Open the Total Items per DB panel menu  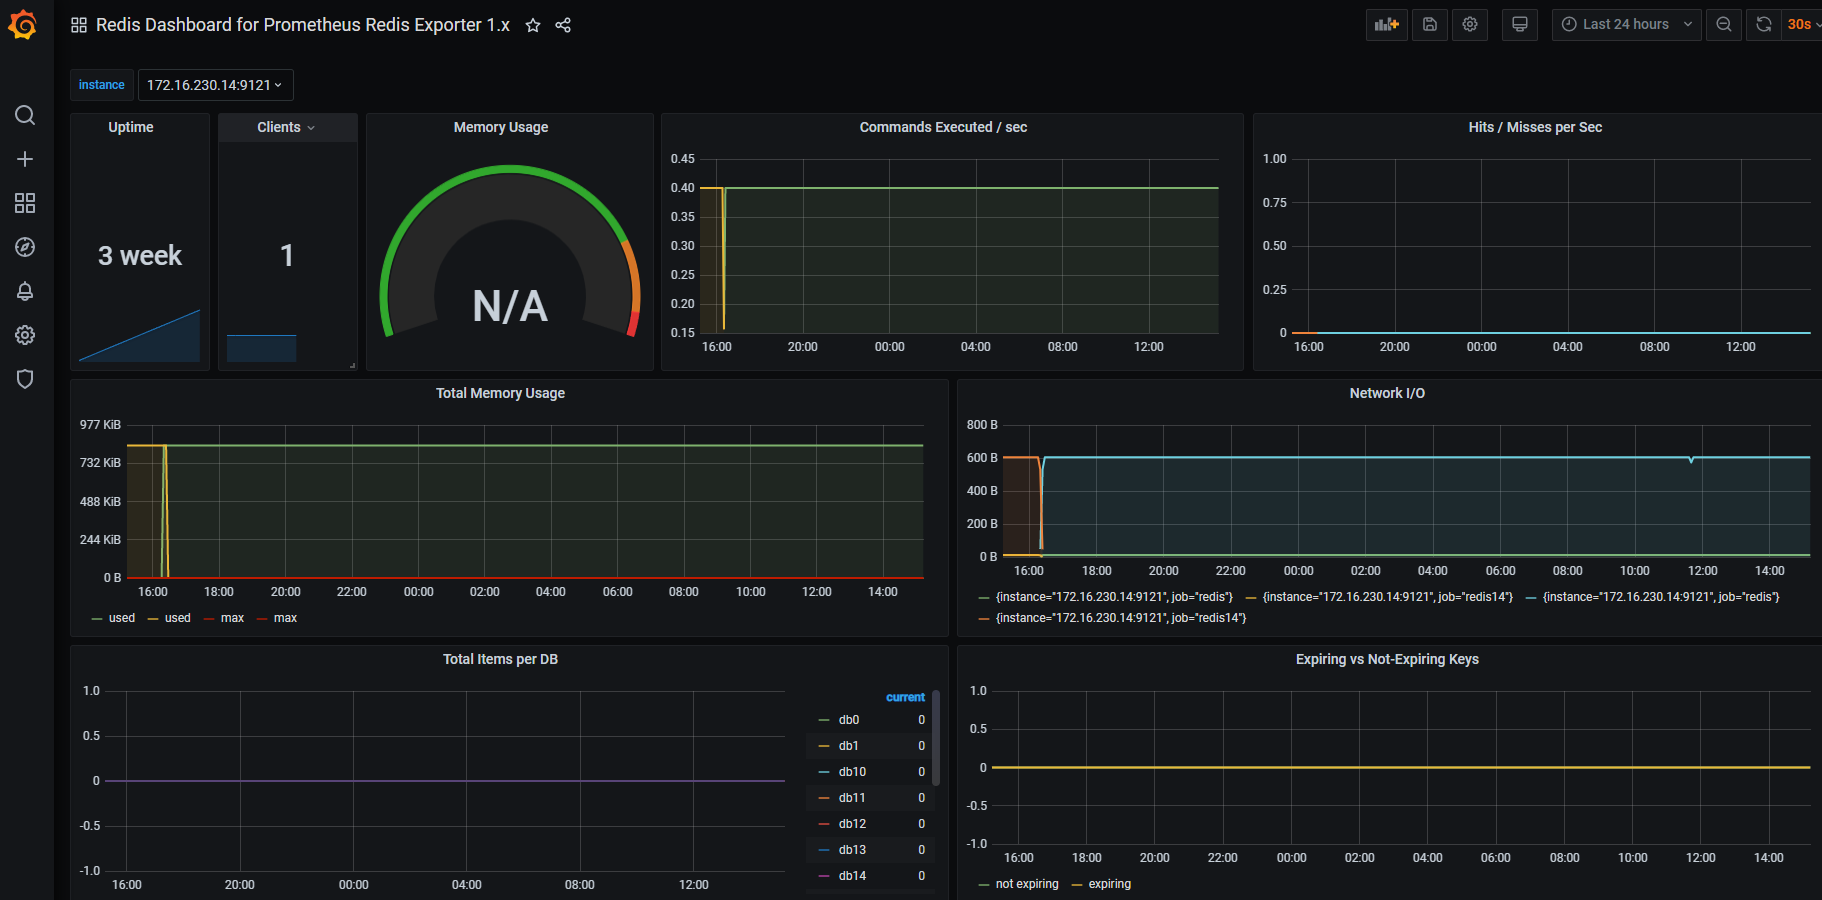tap(500, 659)
